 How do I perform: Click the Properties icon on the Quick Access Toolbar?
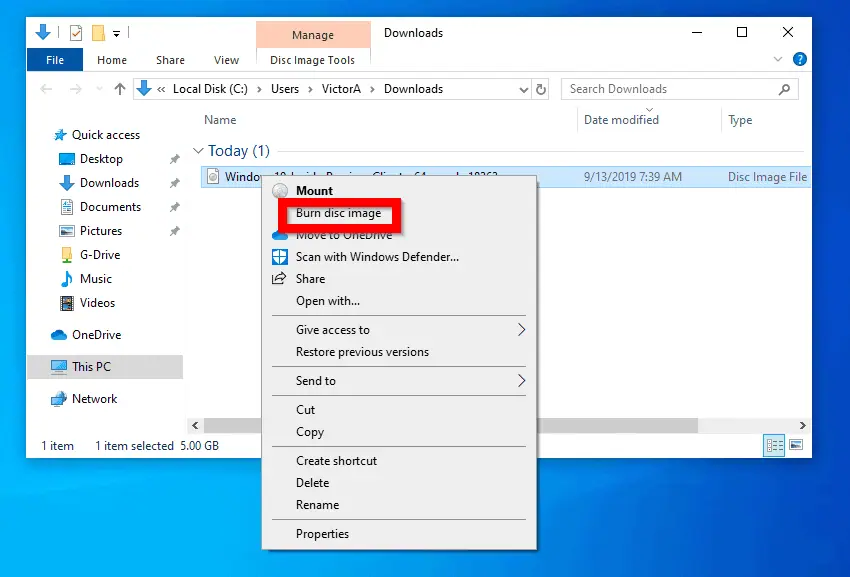(x=76, y=32)
